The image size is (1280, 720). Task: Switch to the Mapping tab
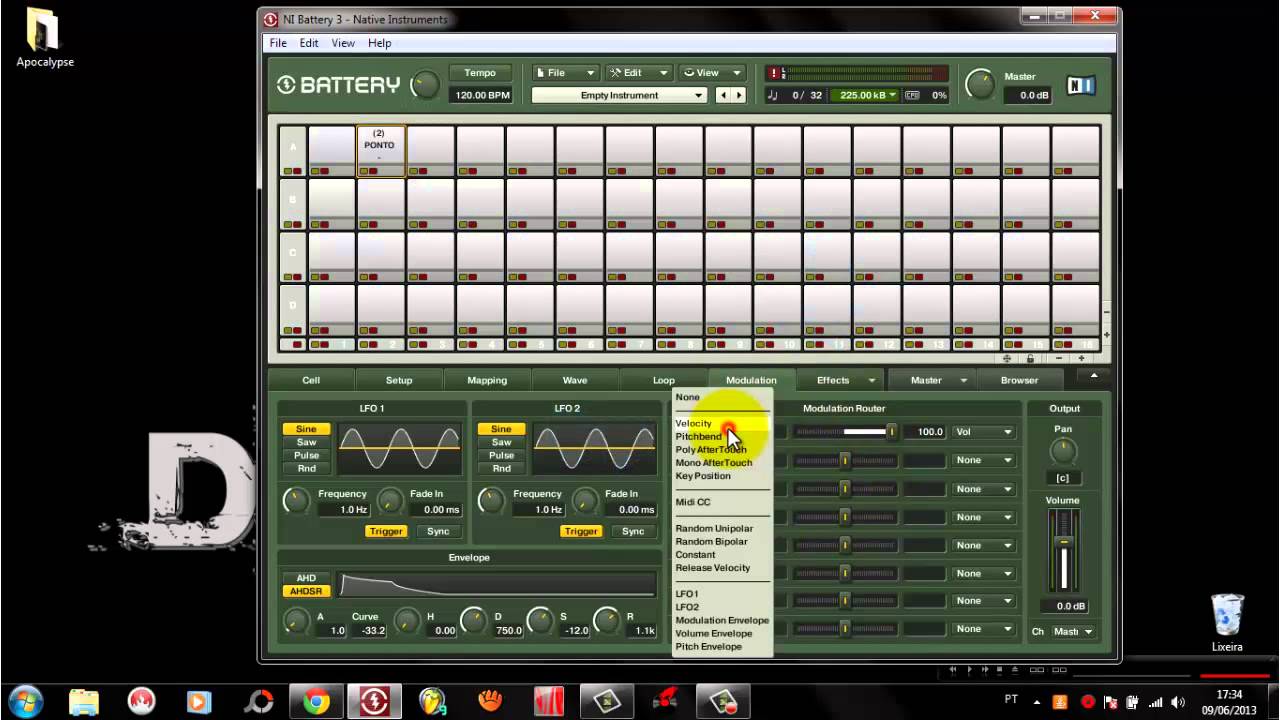coord(487,380)
